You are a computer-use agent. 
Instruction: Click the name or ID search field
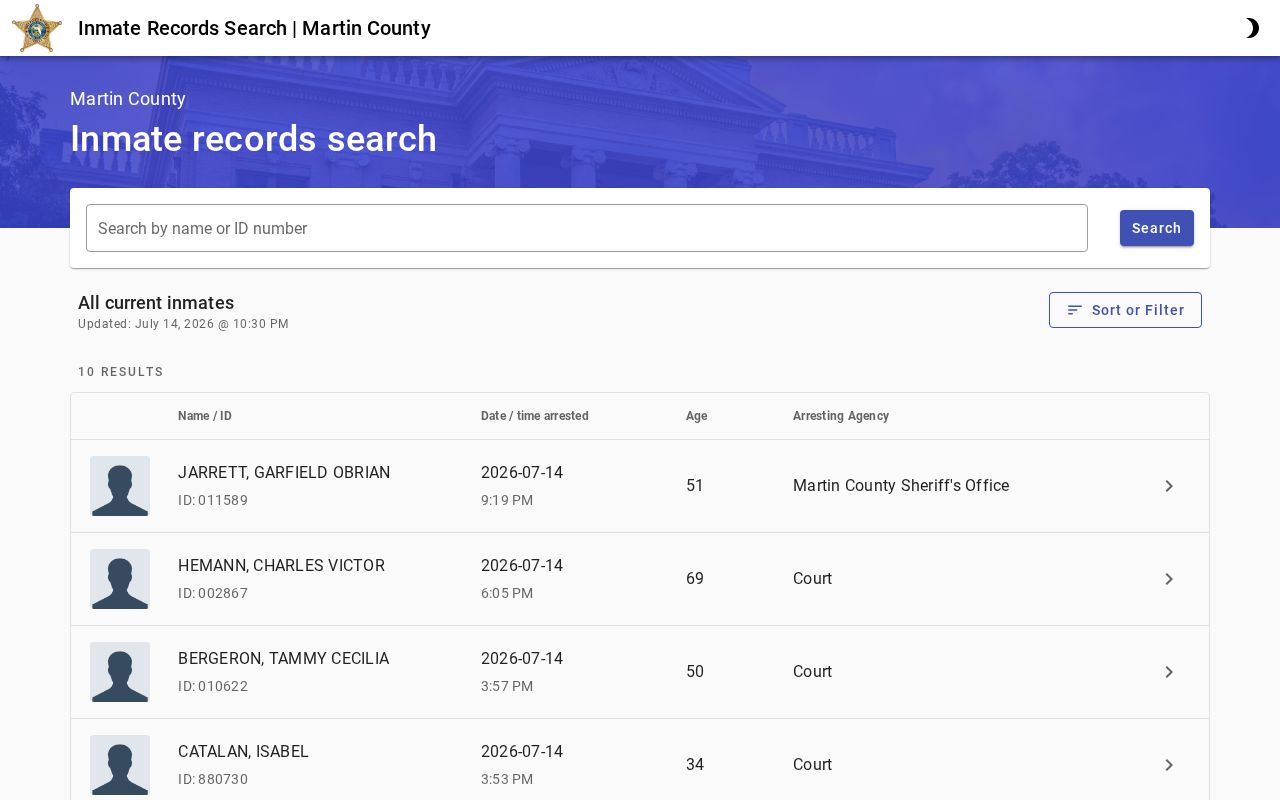(x=586, y=228)
